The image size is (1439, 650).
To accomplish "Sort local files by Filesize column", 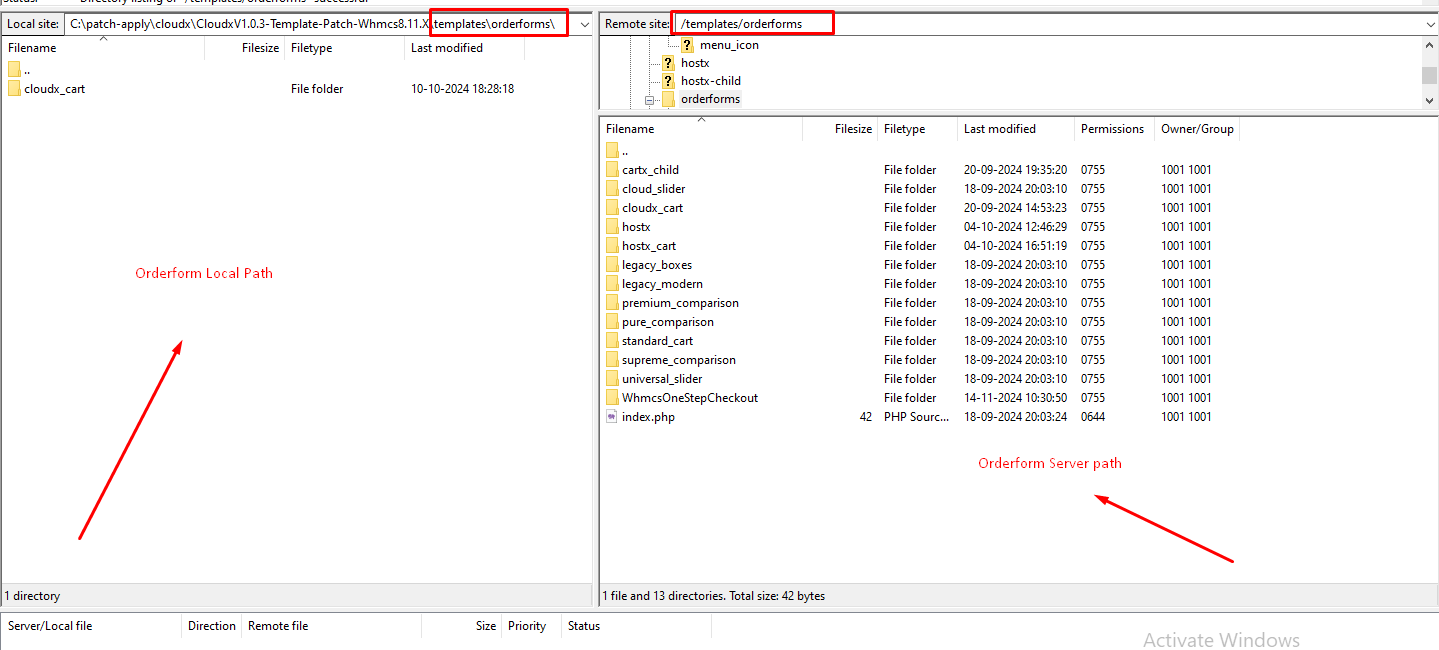I will coord(260,48).
